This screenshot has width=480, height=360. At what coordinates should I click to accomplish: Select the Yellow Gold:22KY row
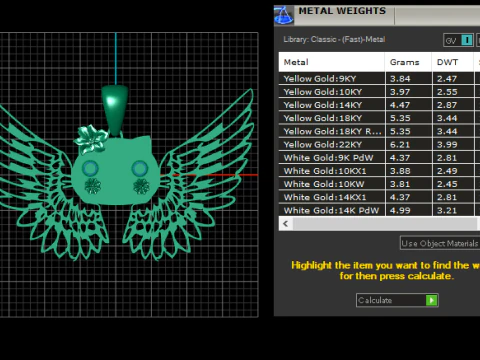(x=379, y=144)
